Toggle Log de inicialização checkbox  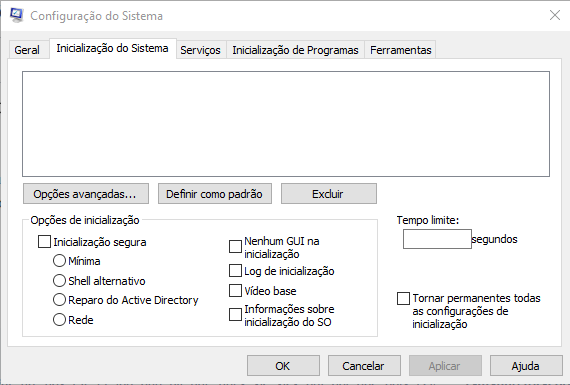[235, 271]
